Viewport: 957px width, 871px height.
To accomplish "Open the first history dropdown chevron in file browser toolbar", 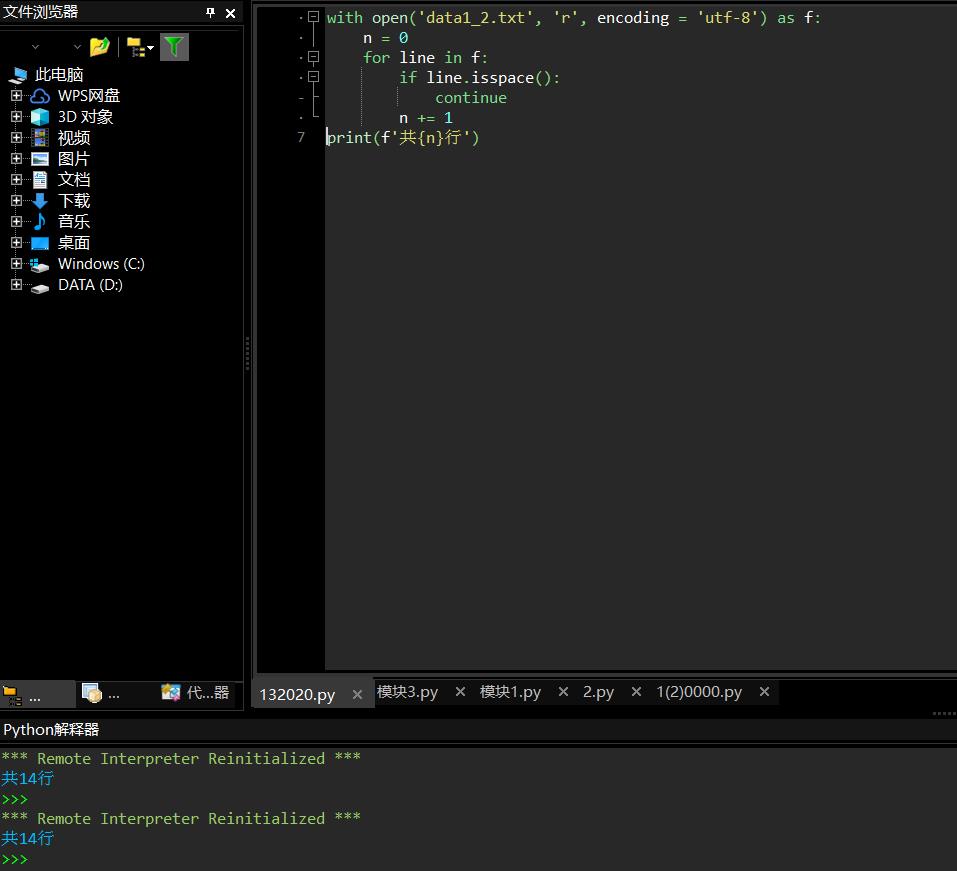I will click(x=35, y=47).
